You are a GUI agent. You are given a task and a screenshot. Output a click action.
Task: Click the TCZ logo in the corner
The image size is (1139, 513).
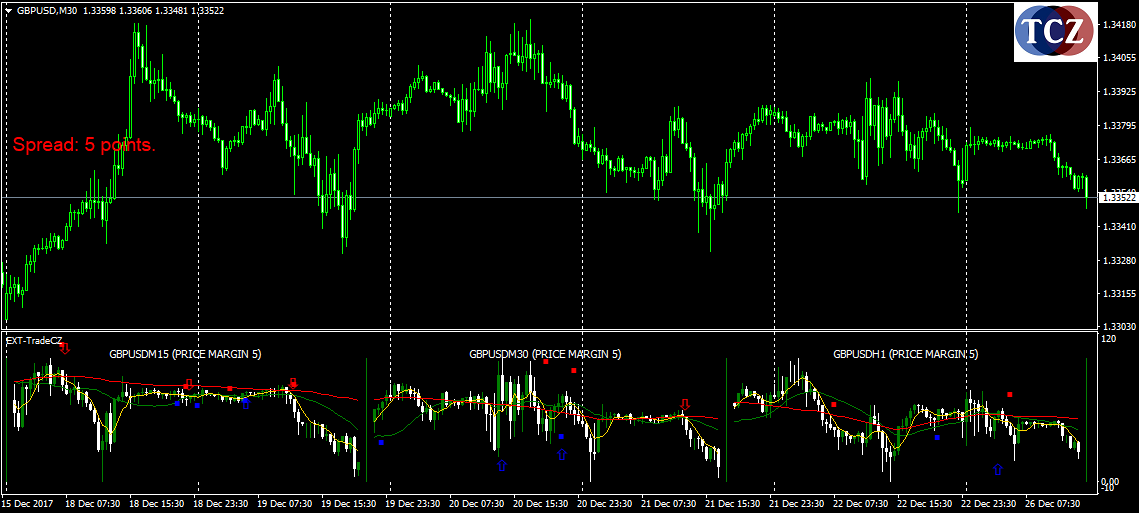(x=1053, y=32)
